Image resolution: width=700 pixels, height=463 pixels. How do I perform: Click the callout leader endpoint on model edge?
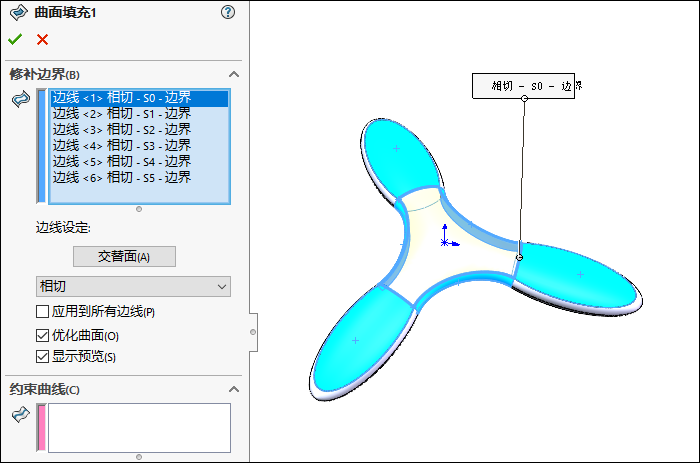pyautogui.click(x=519, y=257)
